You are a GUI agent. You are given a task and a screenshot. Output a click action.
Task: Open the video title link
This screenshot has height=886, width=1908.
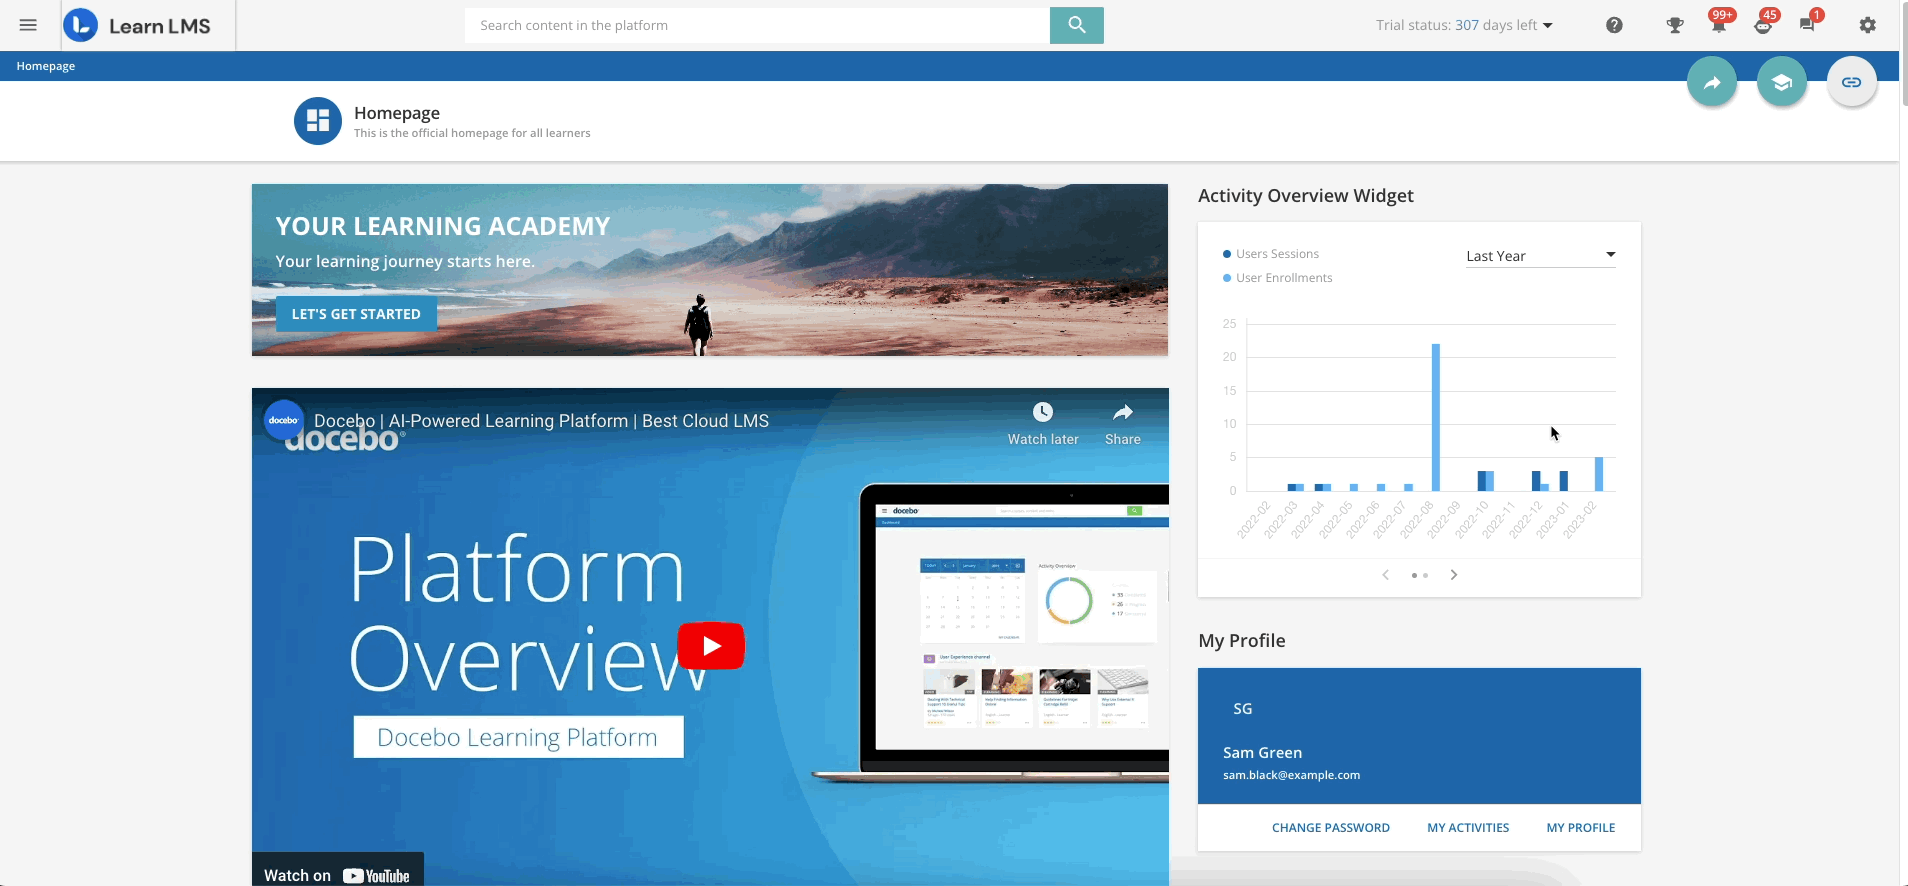coord(541,421)
